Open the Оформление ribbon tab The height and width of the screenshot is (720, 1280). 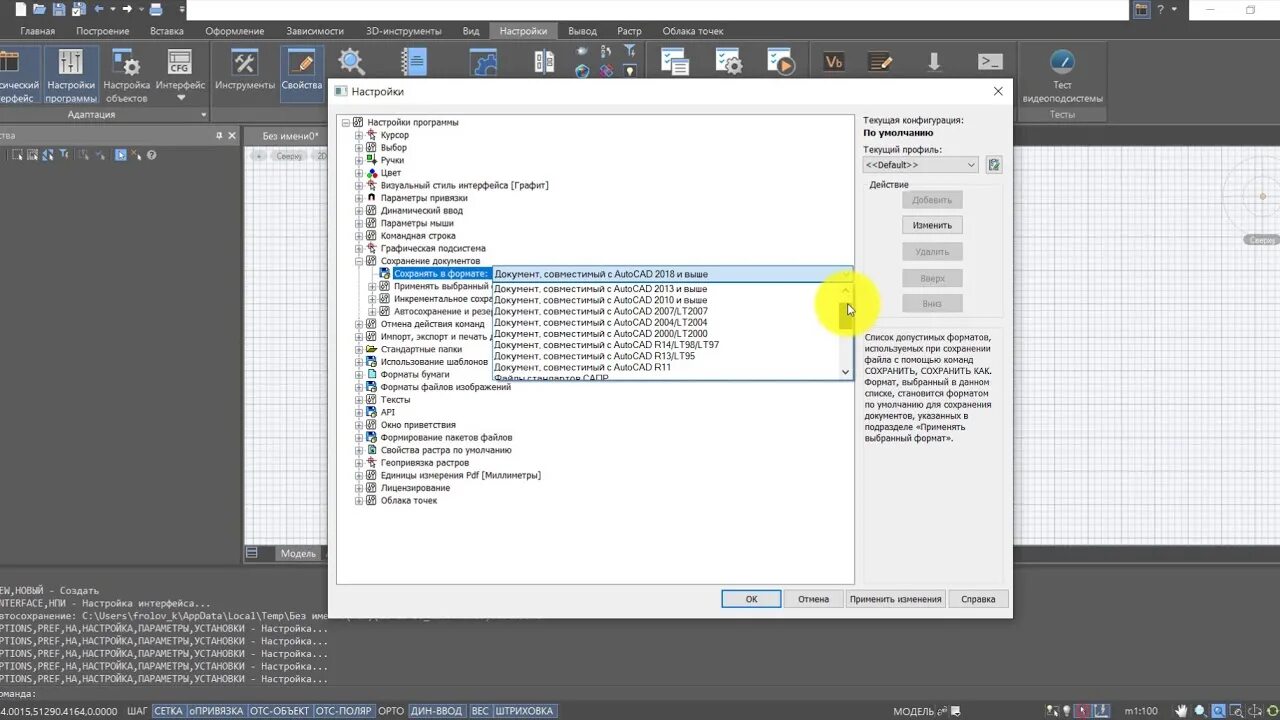click(x=235, y=31)
